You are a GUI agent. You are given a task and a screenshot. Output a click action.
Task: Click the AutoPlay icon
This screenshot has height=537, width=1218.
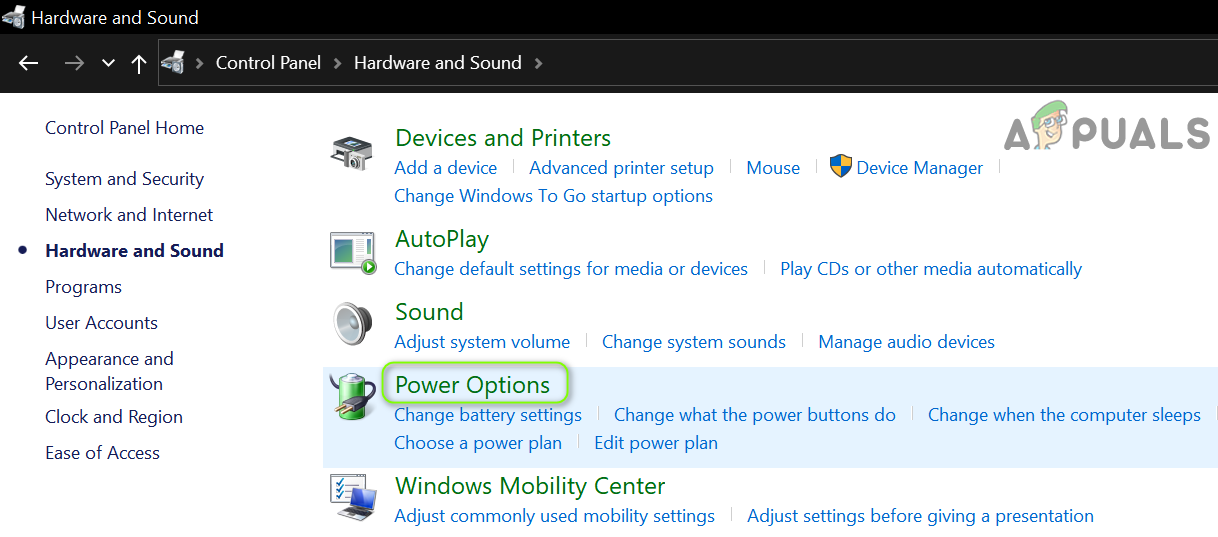(x=353, y=252)
